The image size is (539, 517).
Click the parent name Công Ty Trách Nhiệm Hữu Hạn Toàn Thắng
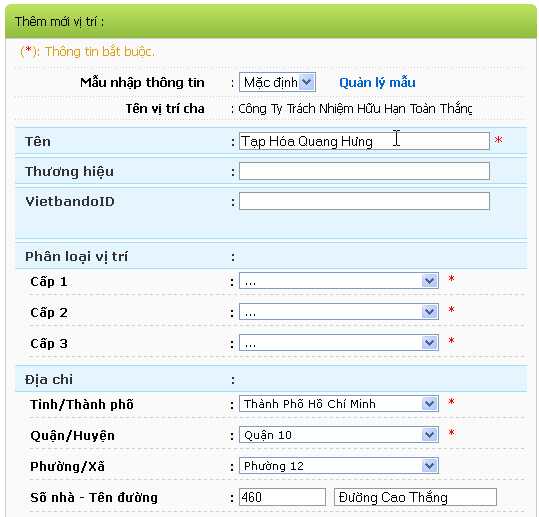click(x=355, y=109)
